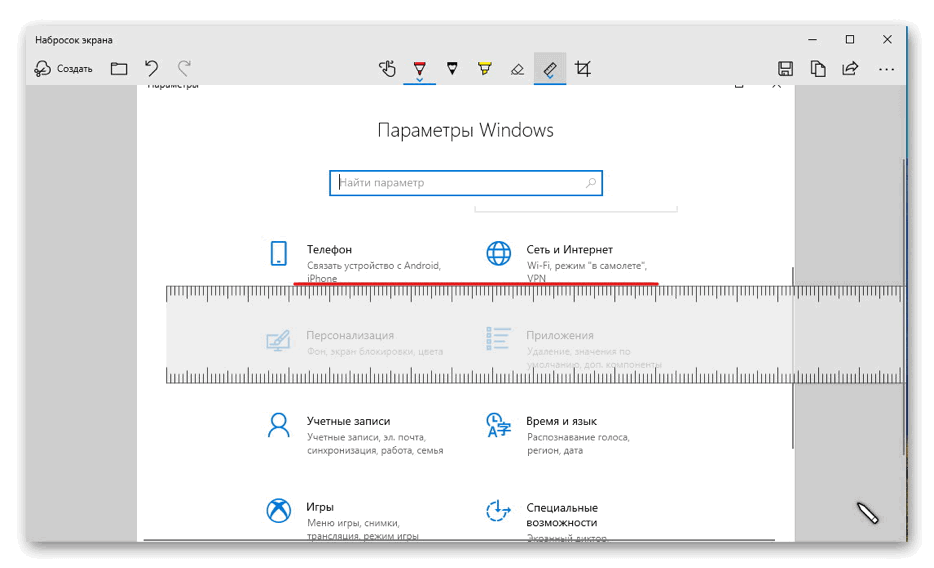Screen dimensions: 934x568
Task: Click the Параметры Windows heading
Action: pyautogui.click(x=466, y=130)
